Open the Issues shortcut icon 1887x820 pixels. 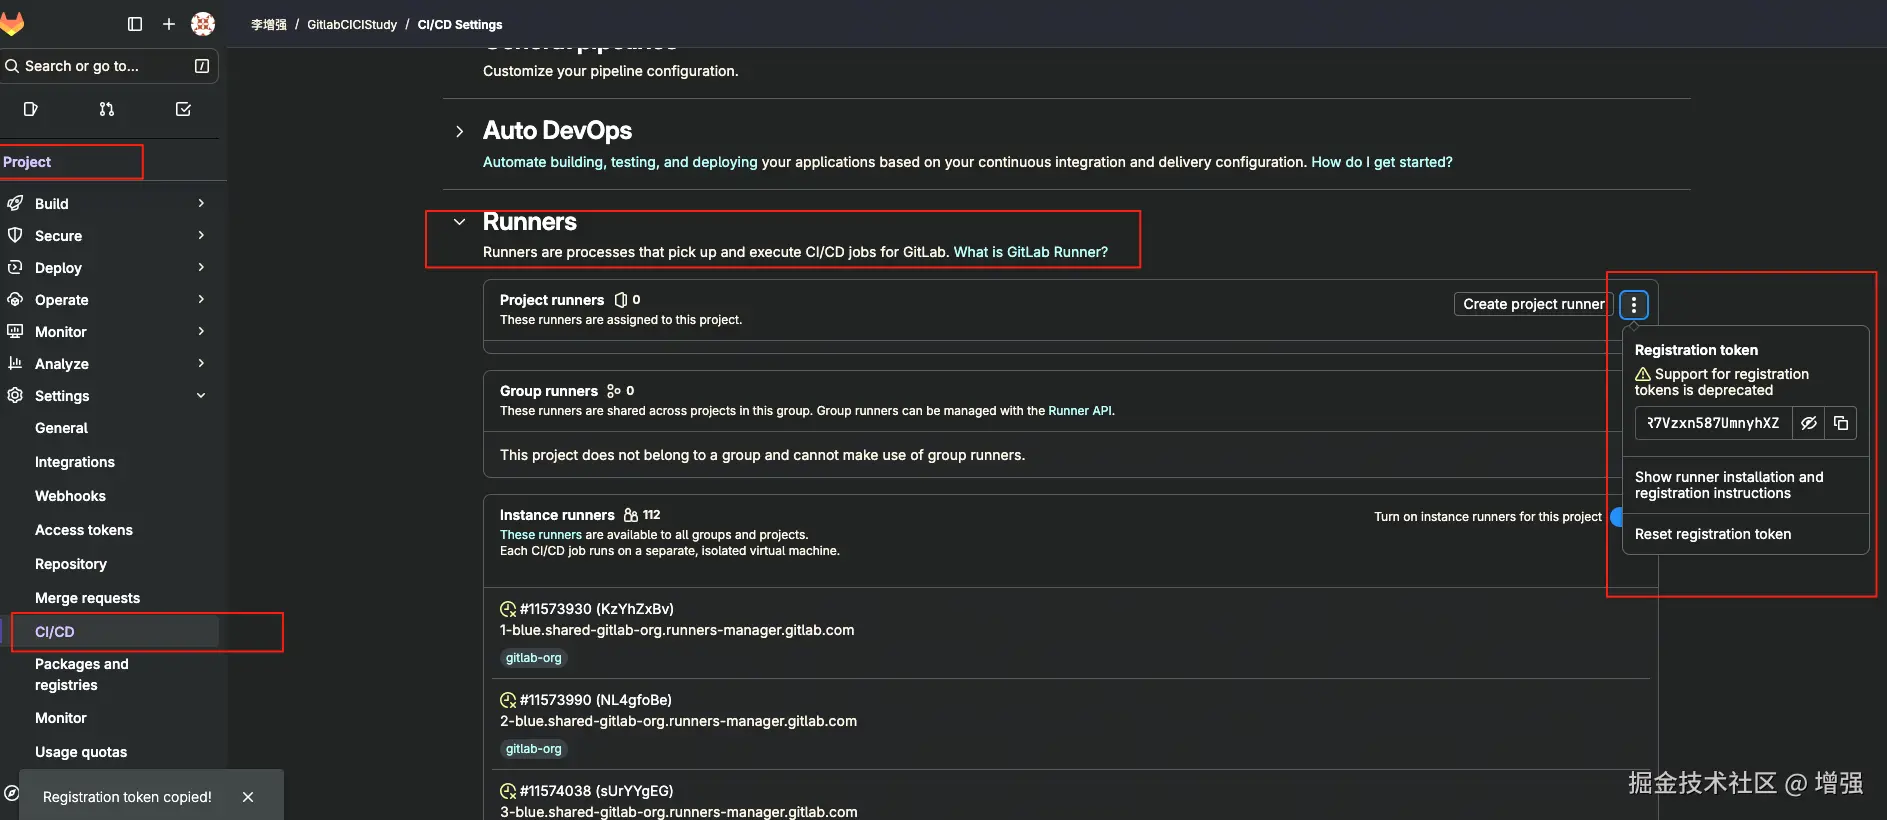31,109
